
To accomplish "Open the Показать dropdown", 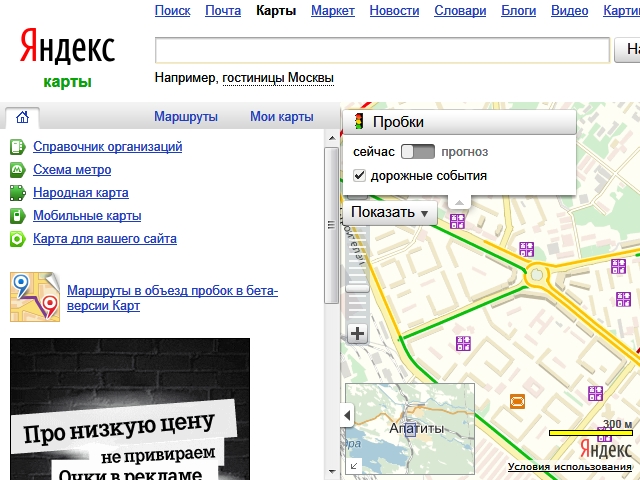I will (390, 213).
